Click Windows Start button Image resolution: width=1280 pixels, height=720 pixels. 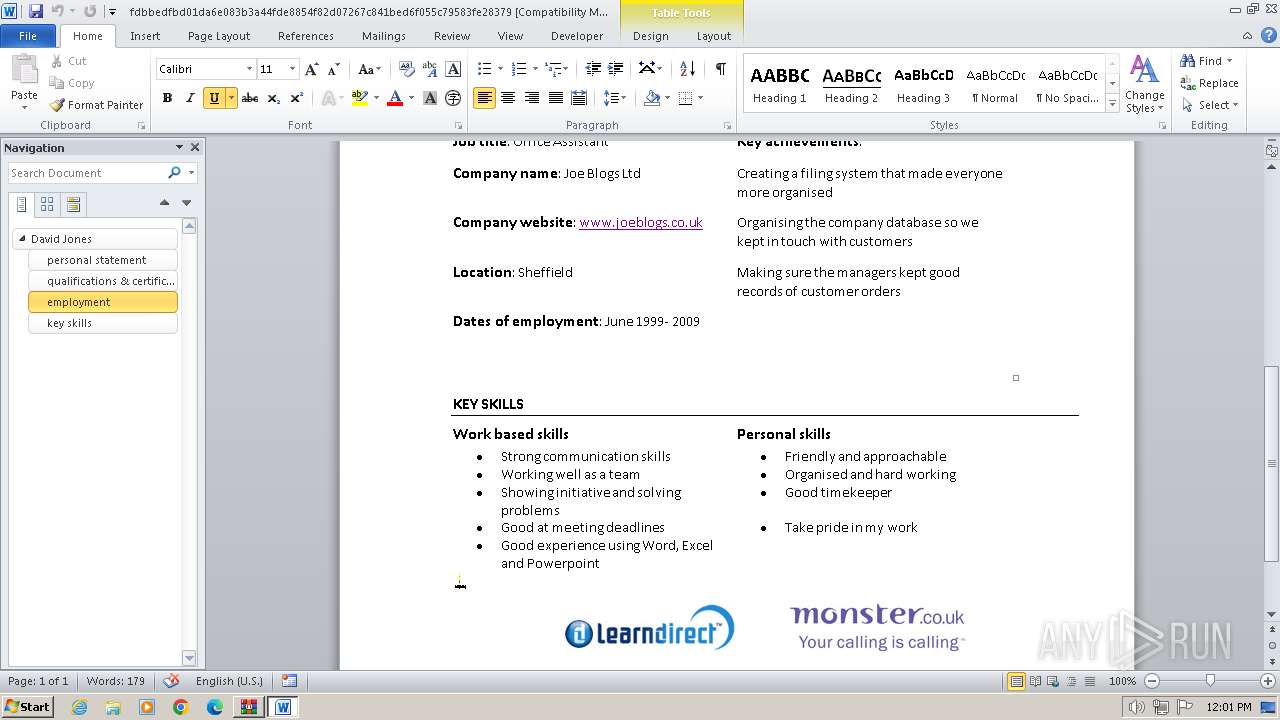[27, 707]
